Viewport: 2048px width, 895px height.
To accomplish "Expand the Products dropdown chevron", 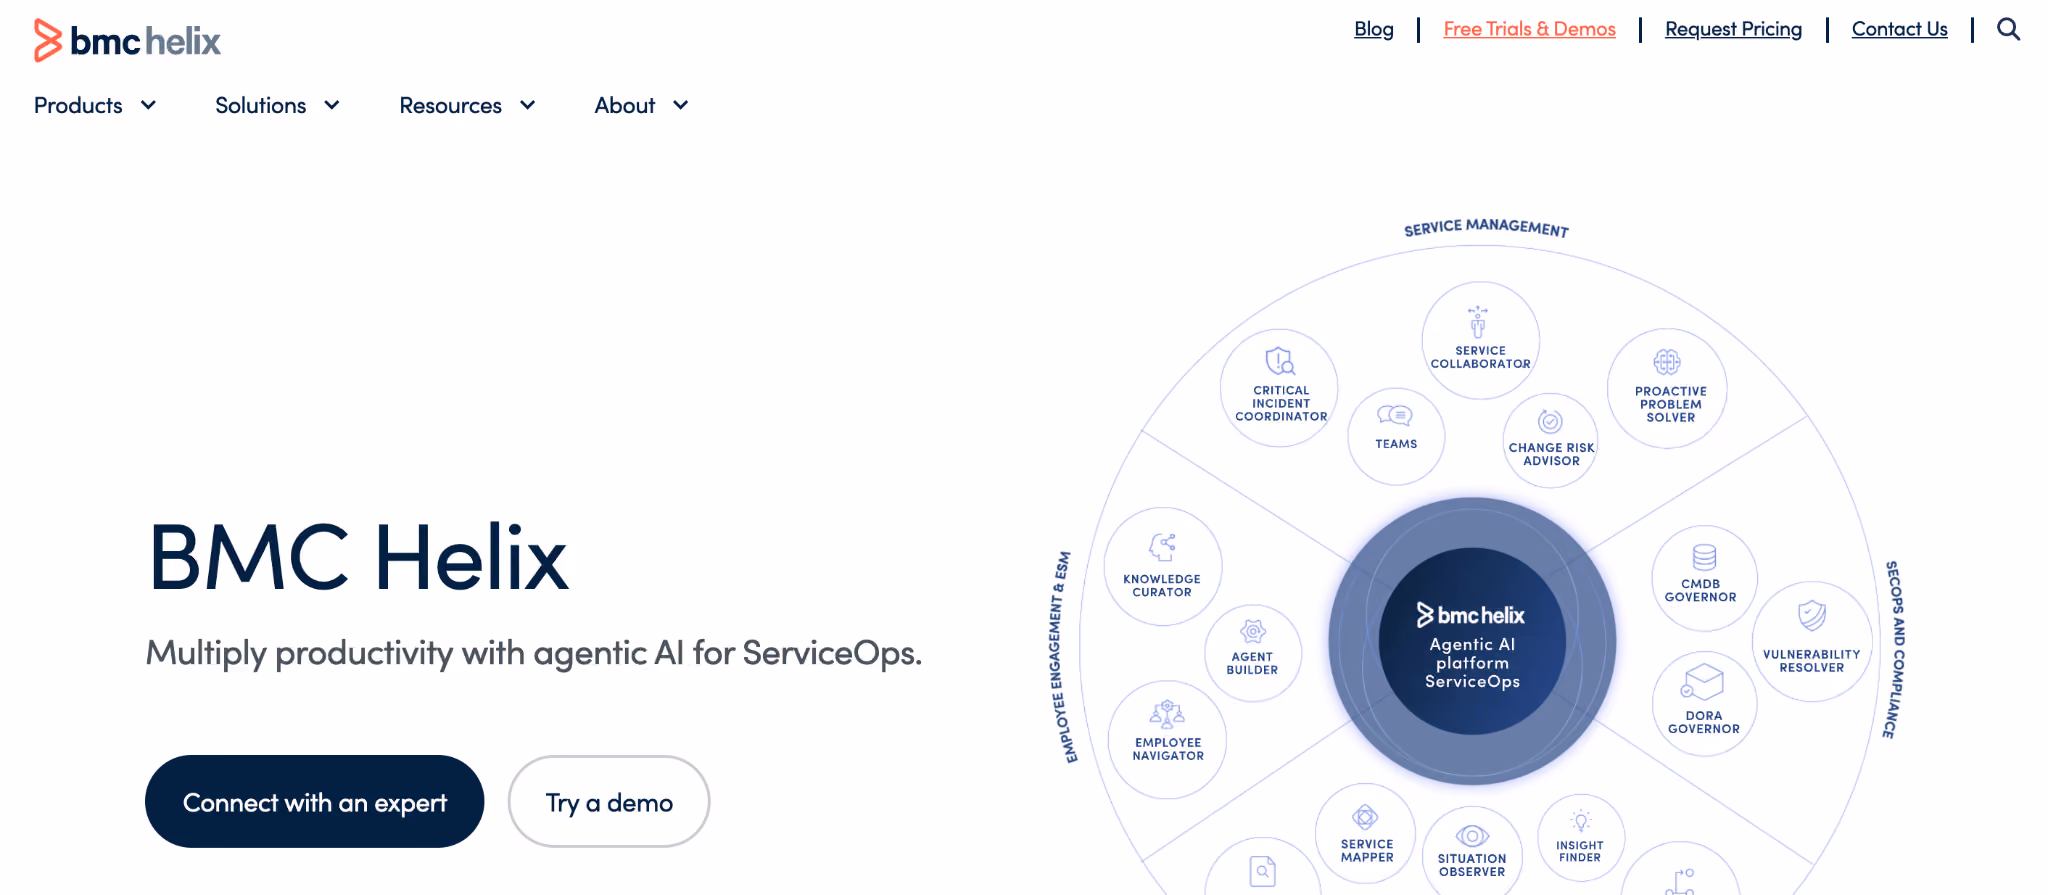I will tap(148, 105).
